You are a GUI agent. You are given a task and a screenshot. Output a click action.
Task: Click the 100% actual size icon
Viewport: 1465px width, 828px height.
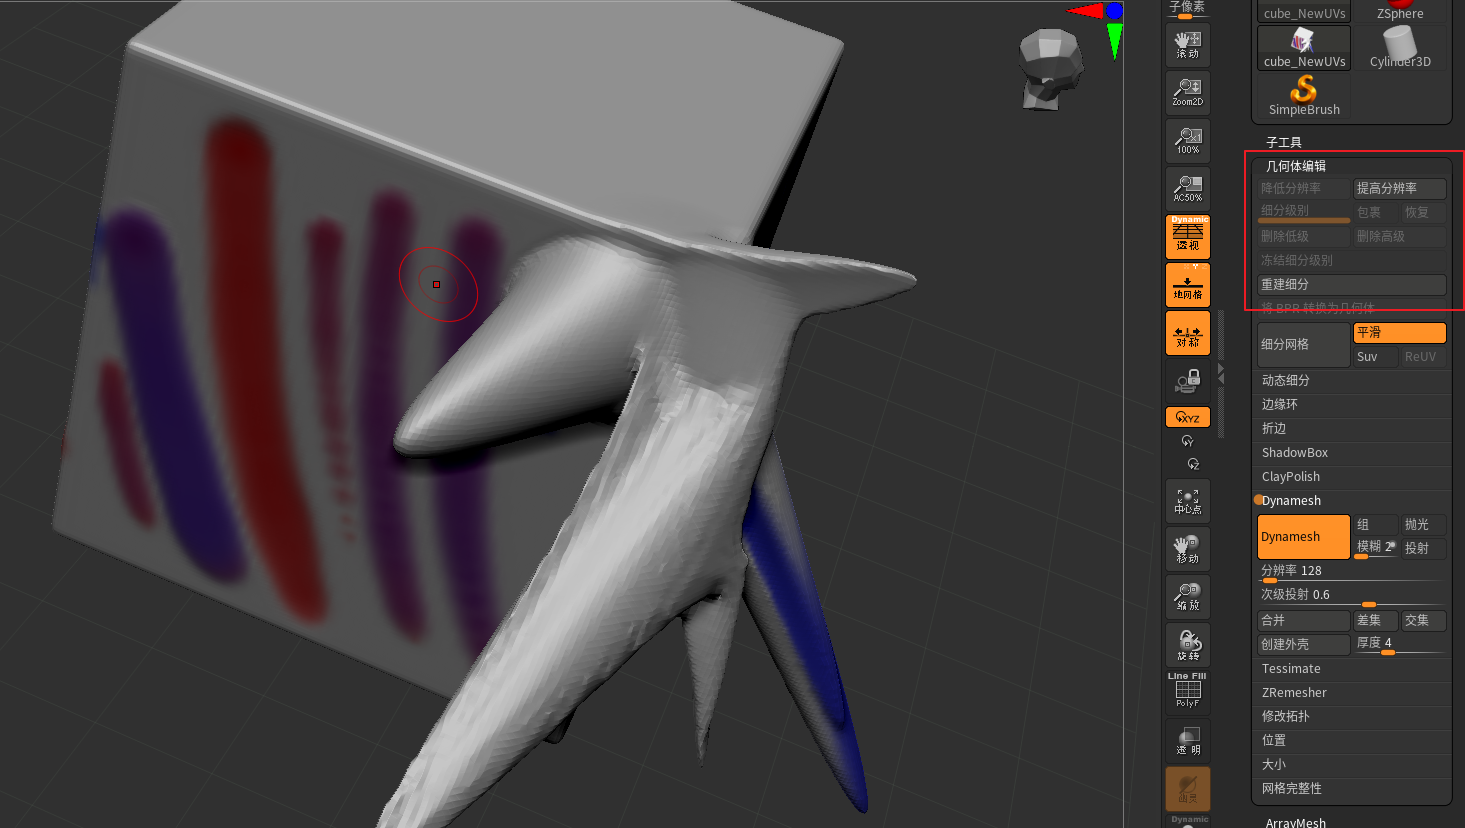point(1187,140)
